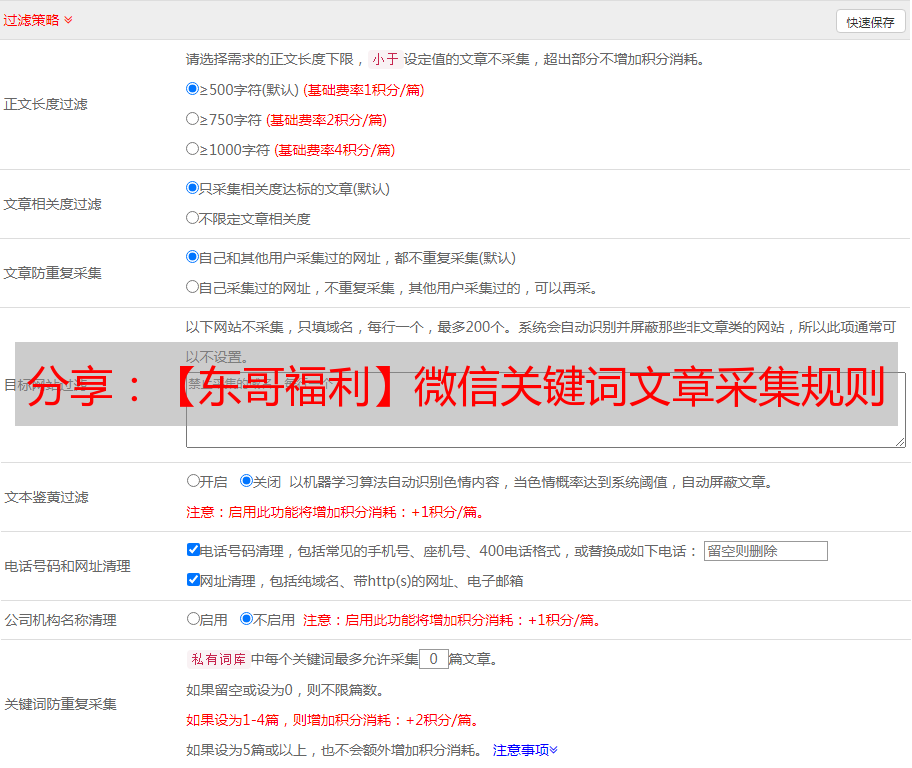
Task: Click the 私有词库 tag
Action: tap(216, 659)
